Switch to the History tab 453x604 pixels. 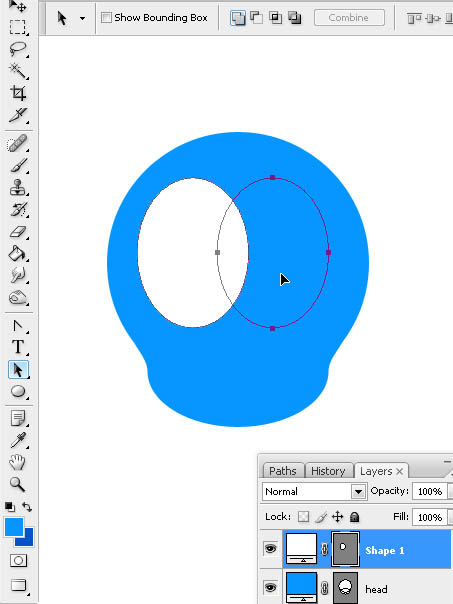coord(328,471)
